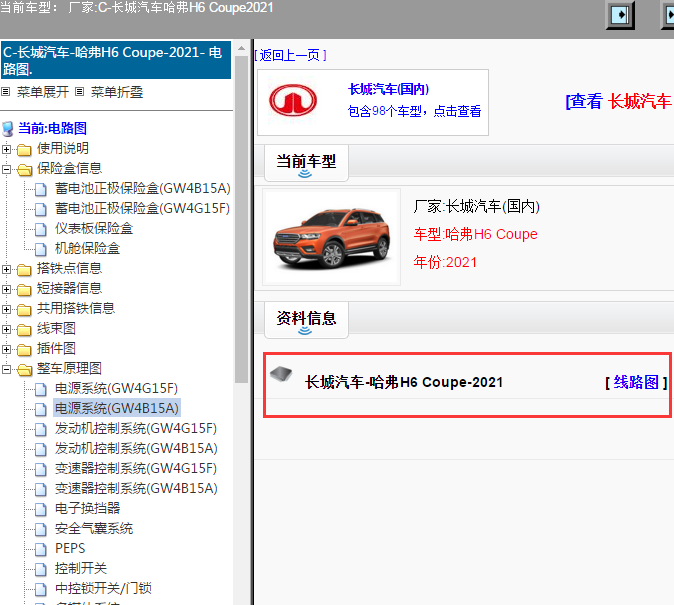Viewport: 674px width, 605px height.
Task: Click 菜单展开 to expand all menus
Action: [x=43, y=92]
